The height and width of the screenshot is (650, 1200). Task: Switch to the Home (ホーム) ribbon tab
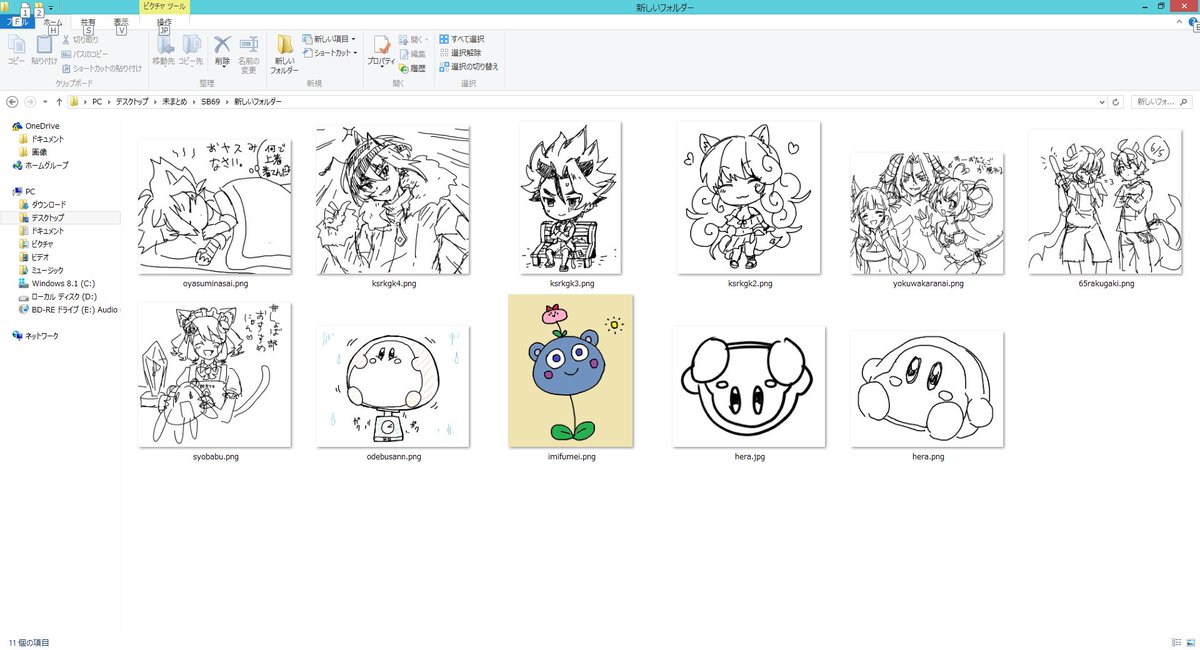point(53,21)
